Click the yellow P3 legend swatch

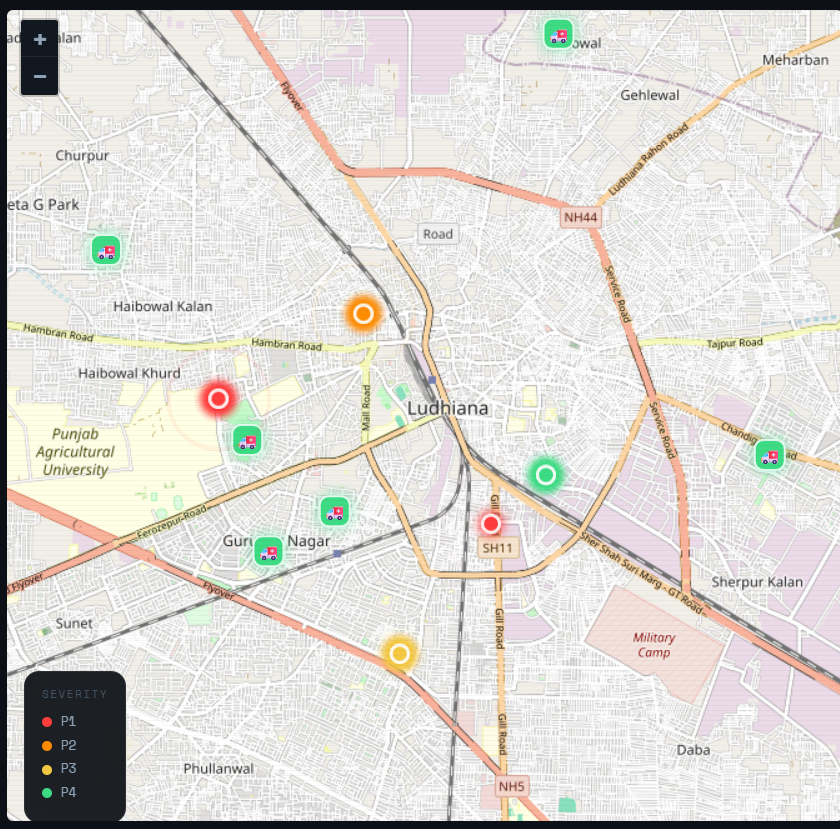click(47, 769)
